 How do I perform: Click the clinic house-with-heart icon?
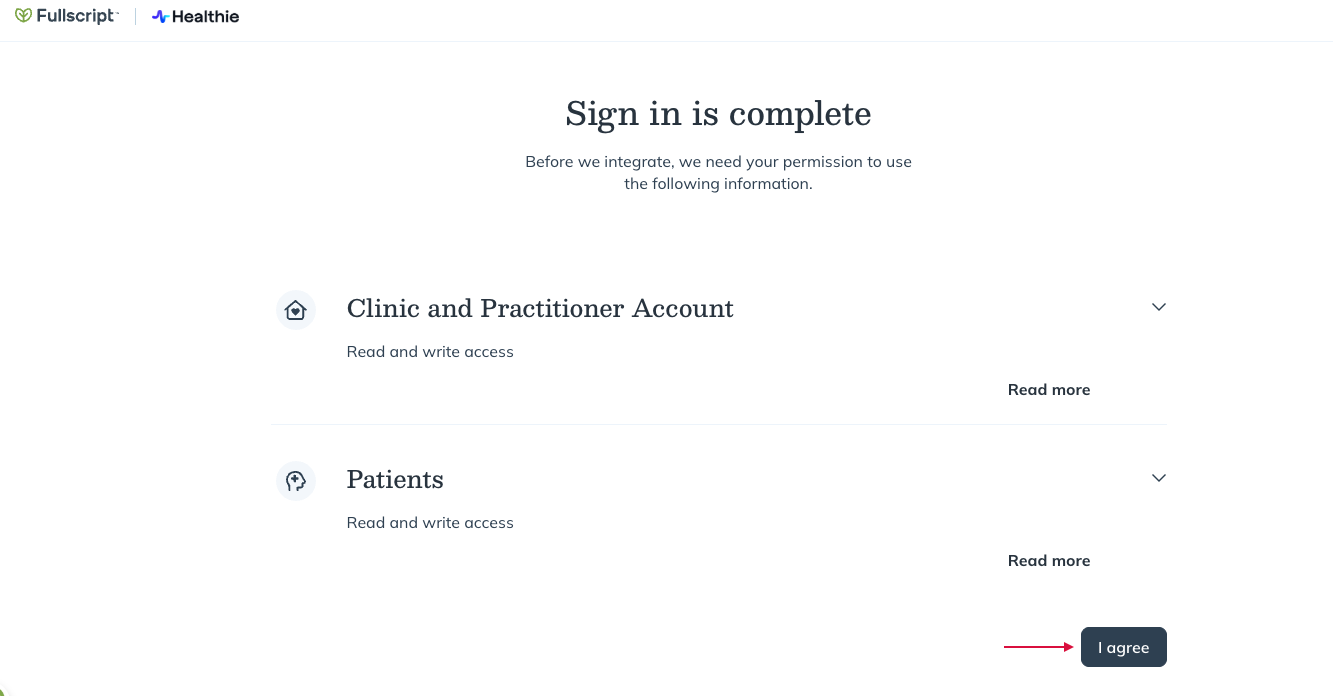tap(295, 310)
